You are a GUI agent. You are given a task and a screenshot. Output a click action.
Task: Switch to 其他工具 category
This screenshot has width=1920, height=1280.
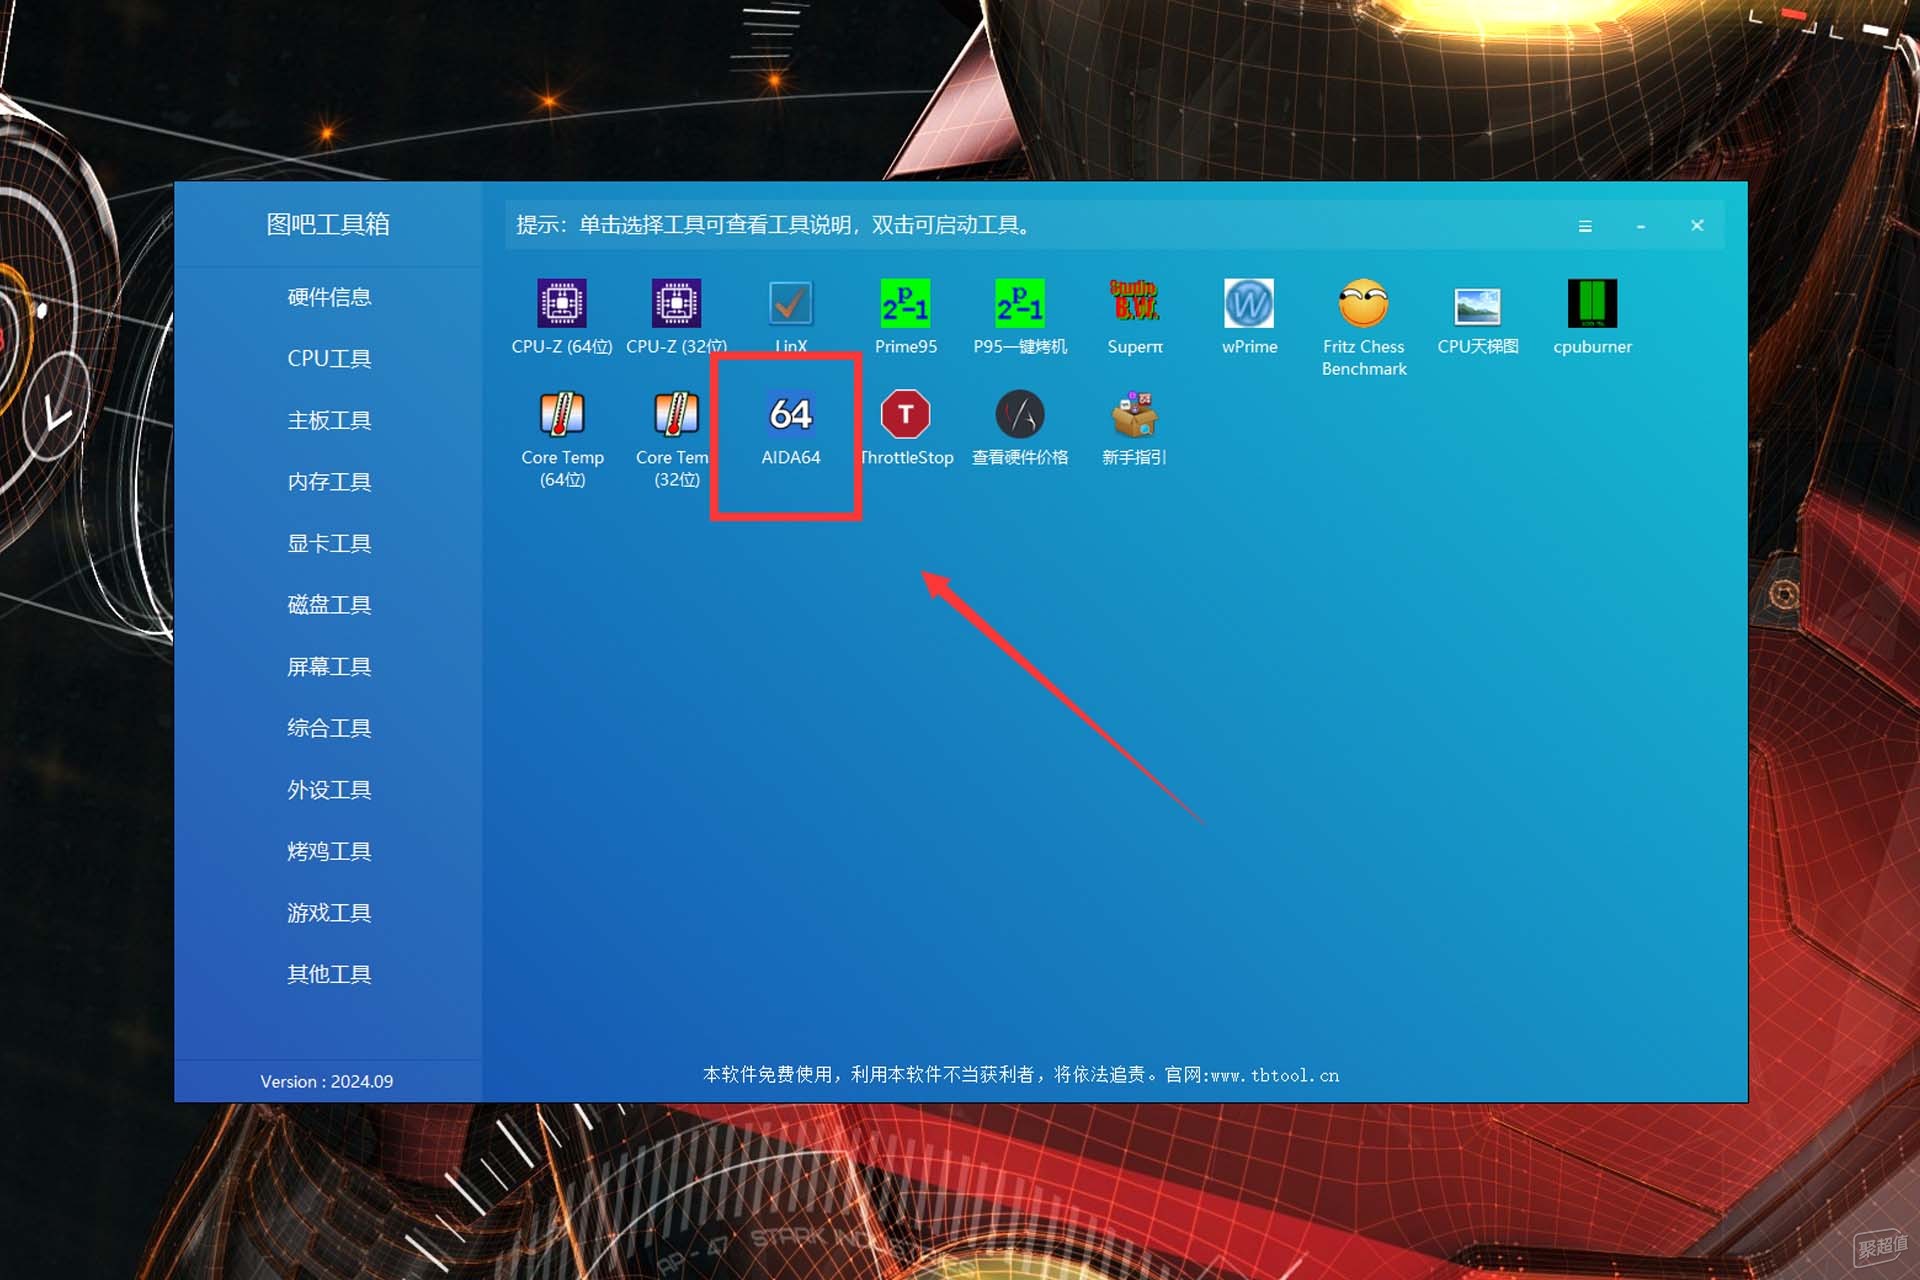[x=329, y=973]
